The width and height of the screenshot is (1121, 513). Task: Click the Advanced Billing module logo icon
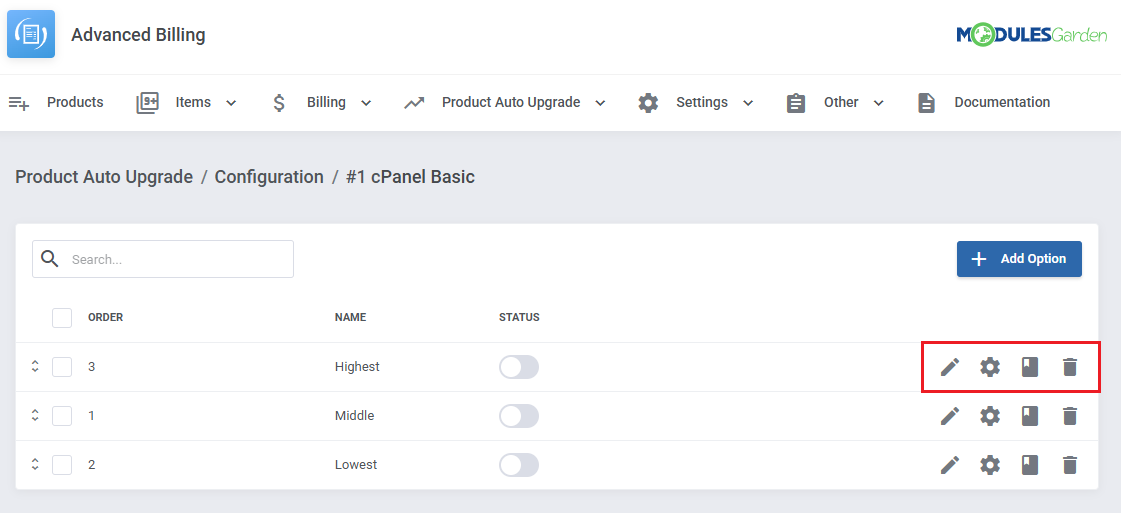31,34
